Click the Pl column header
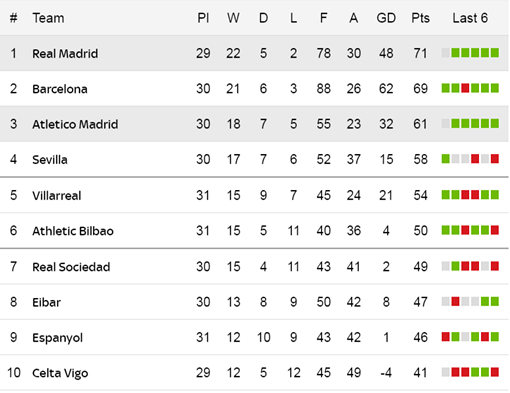Viewport: 510px width, 393px height. [203, 18]
